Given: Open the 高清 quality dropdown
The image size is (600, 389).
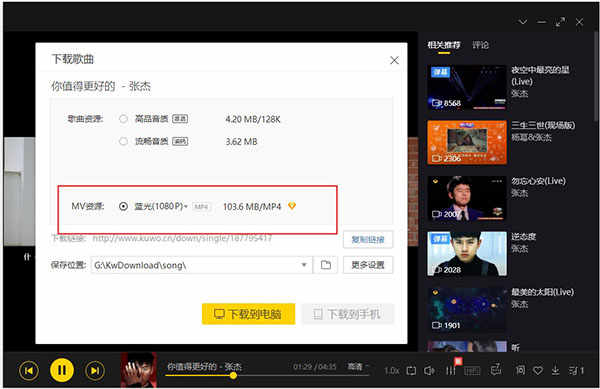Looking at the screenshot, I should [357, 366].
